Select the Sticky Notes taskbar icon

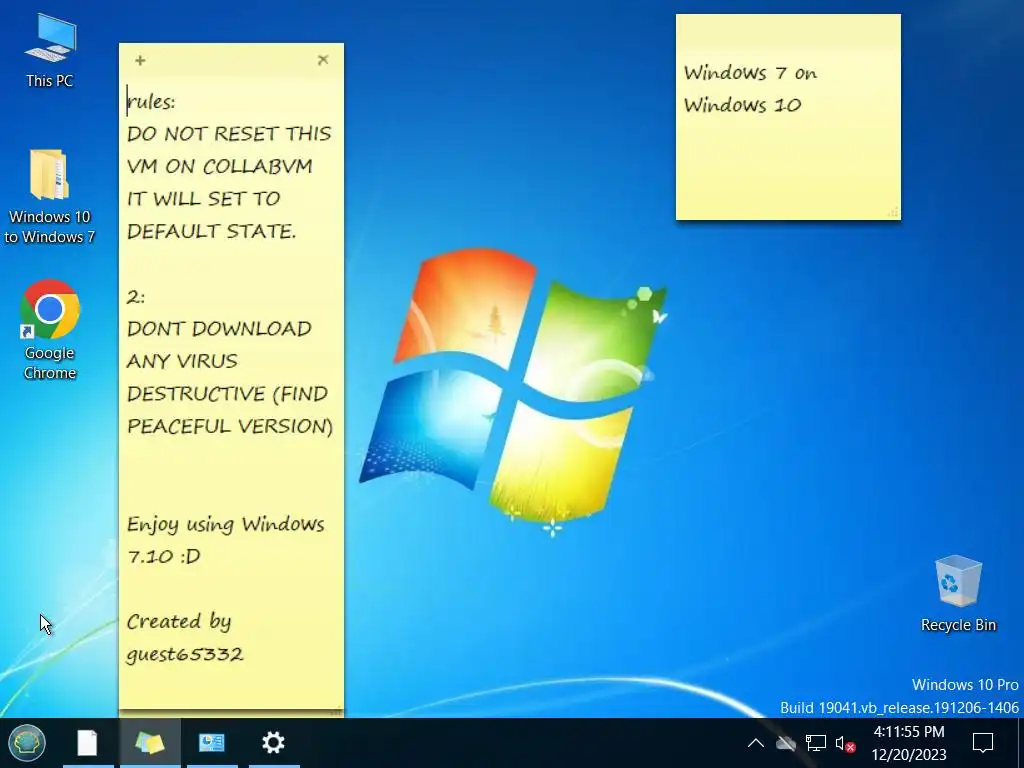pyautogui.click(x=150, y=743)
